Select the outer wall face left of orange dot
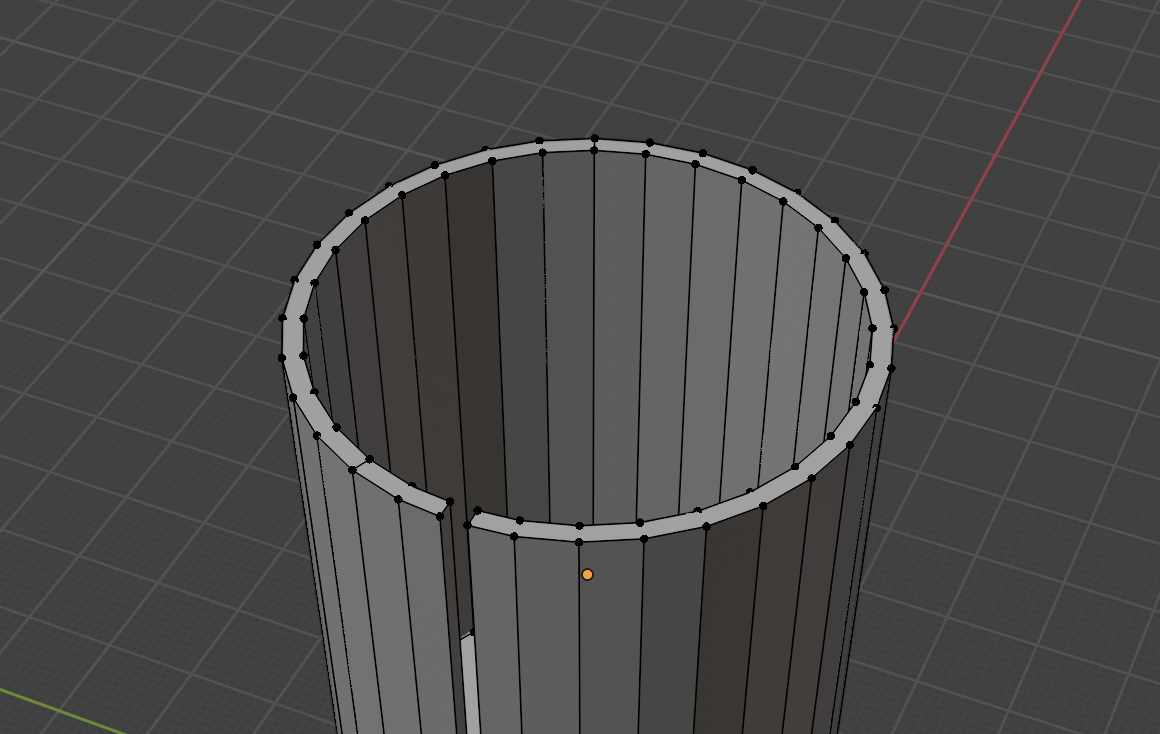This screenshot has height=734, width=1160. click(x=549, y=636)
